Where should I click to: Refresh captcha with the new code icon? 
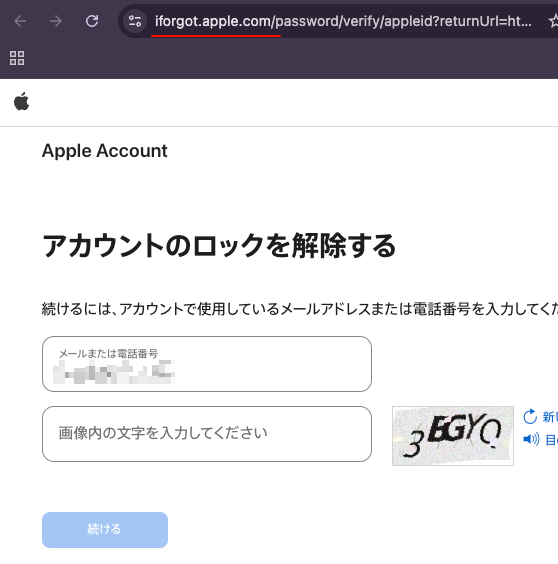tap(530, 417)
